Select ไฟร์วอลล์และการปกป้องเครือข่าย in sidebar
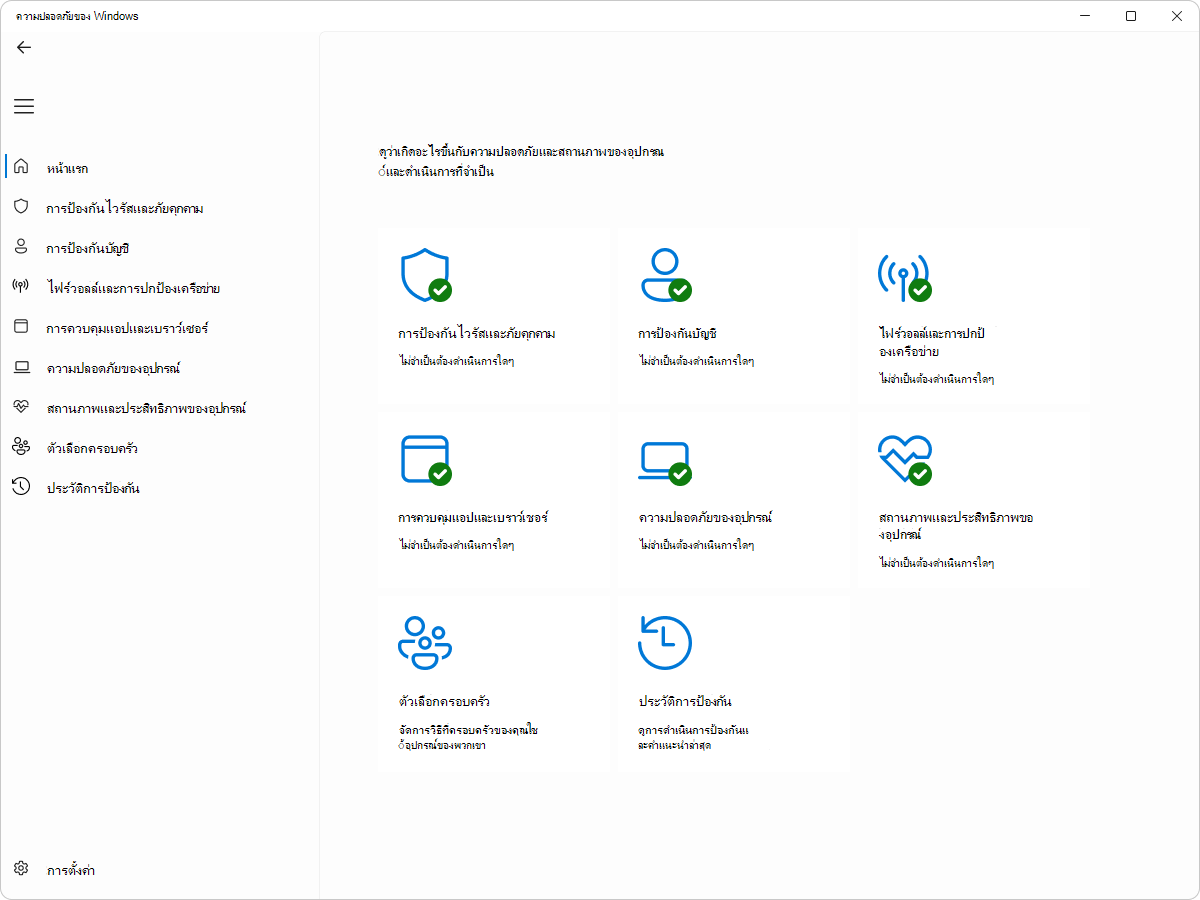Screen dimensions: 1200x900 [x=133, y=288]
